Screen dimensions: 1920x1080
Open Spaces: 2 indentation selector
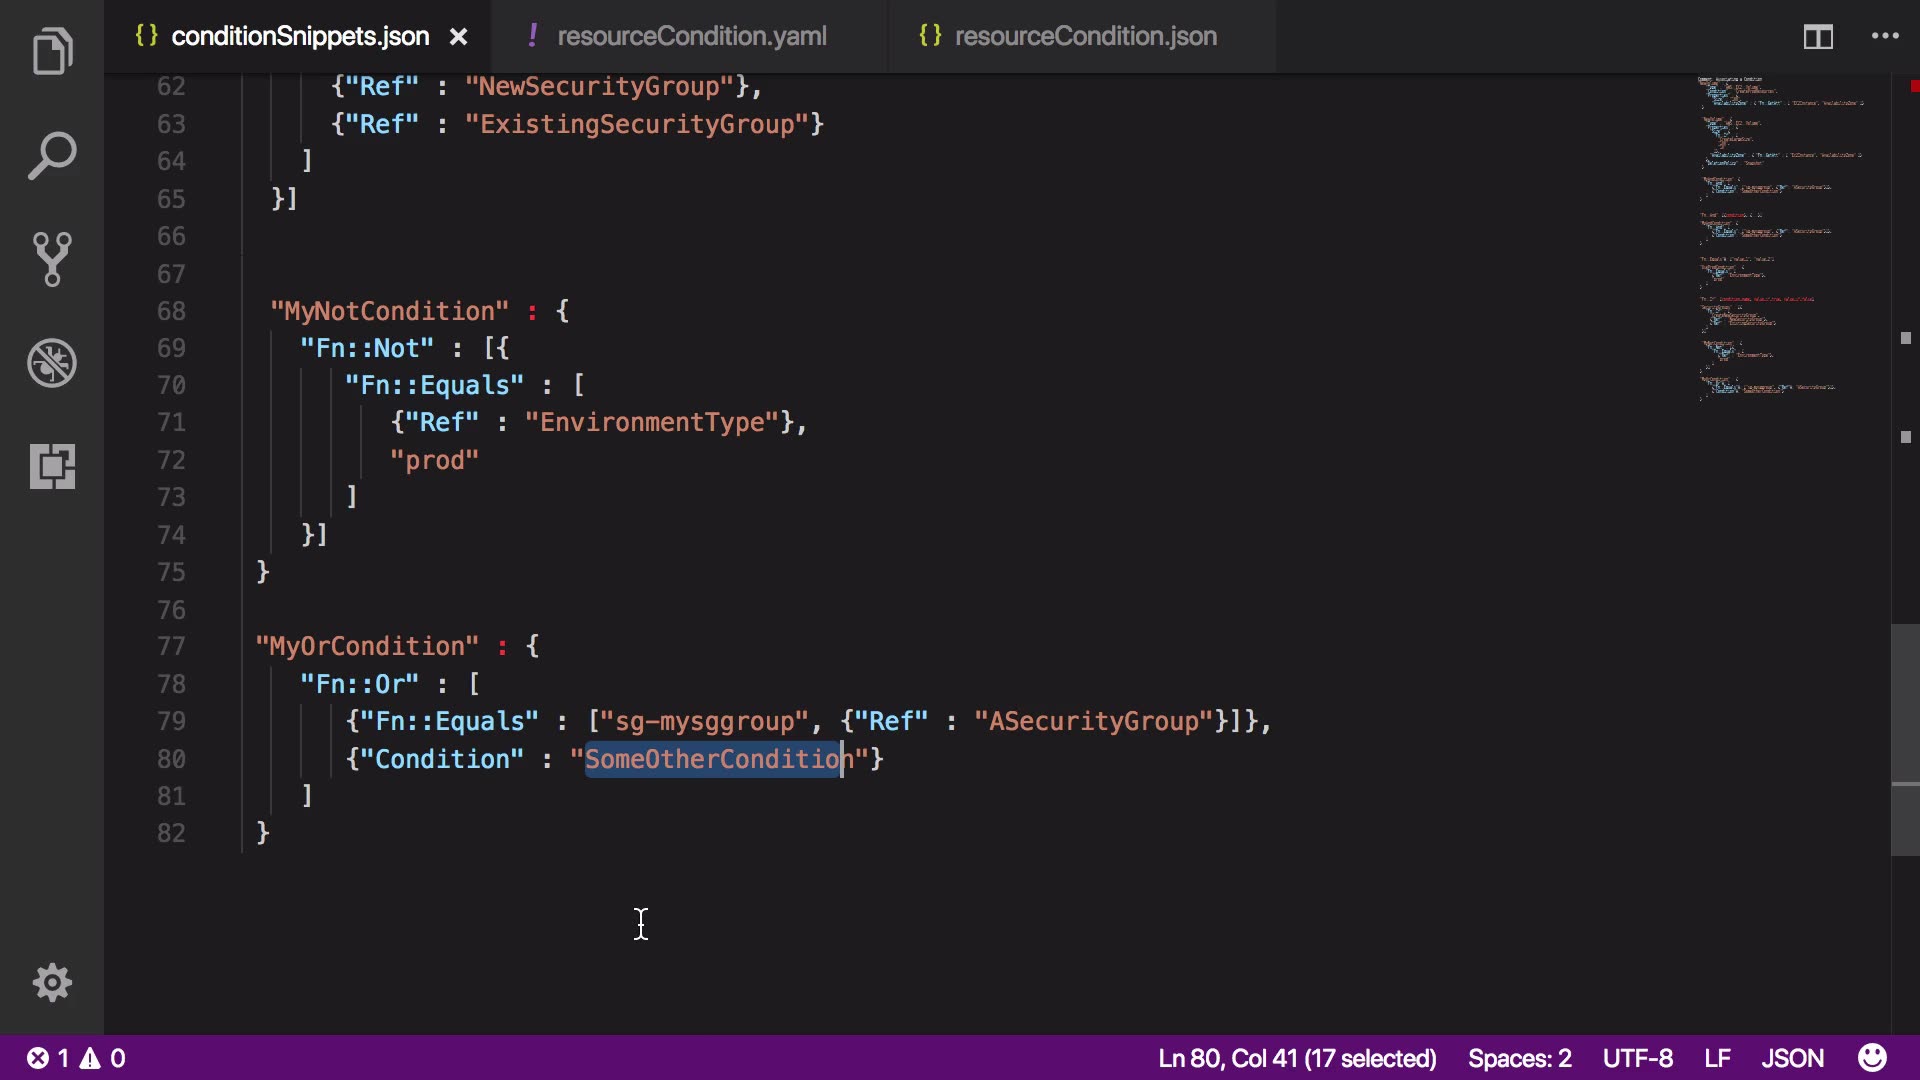1519,1058
